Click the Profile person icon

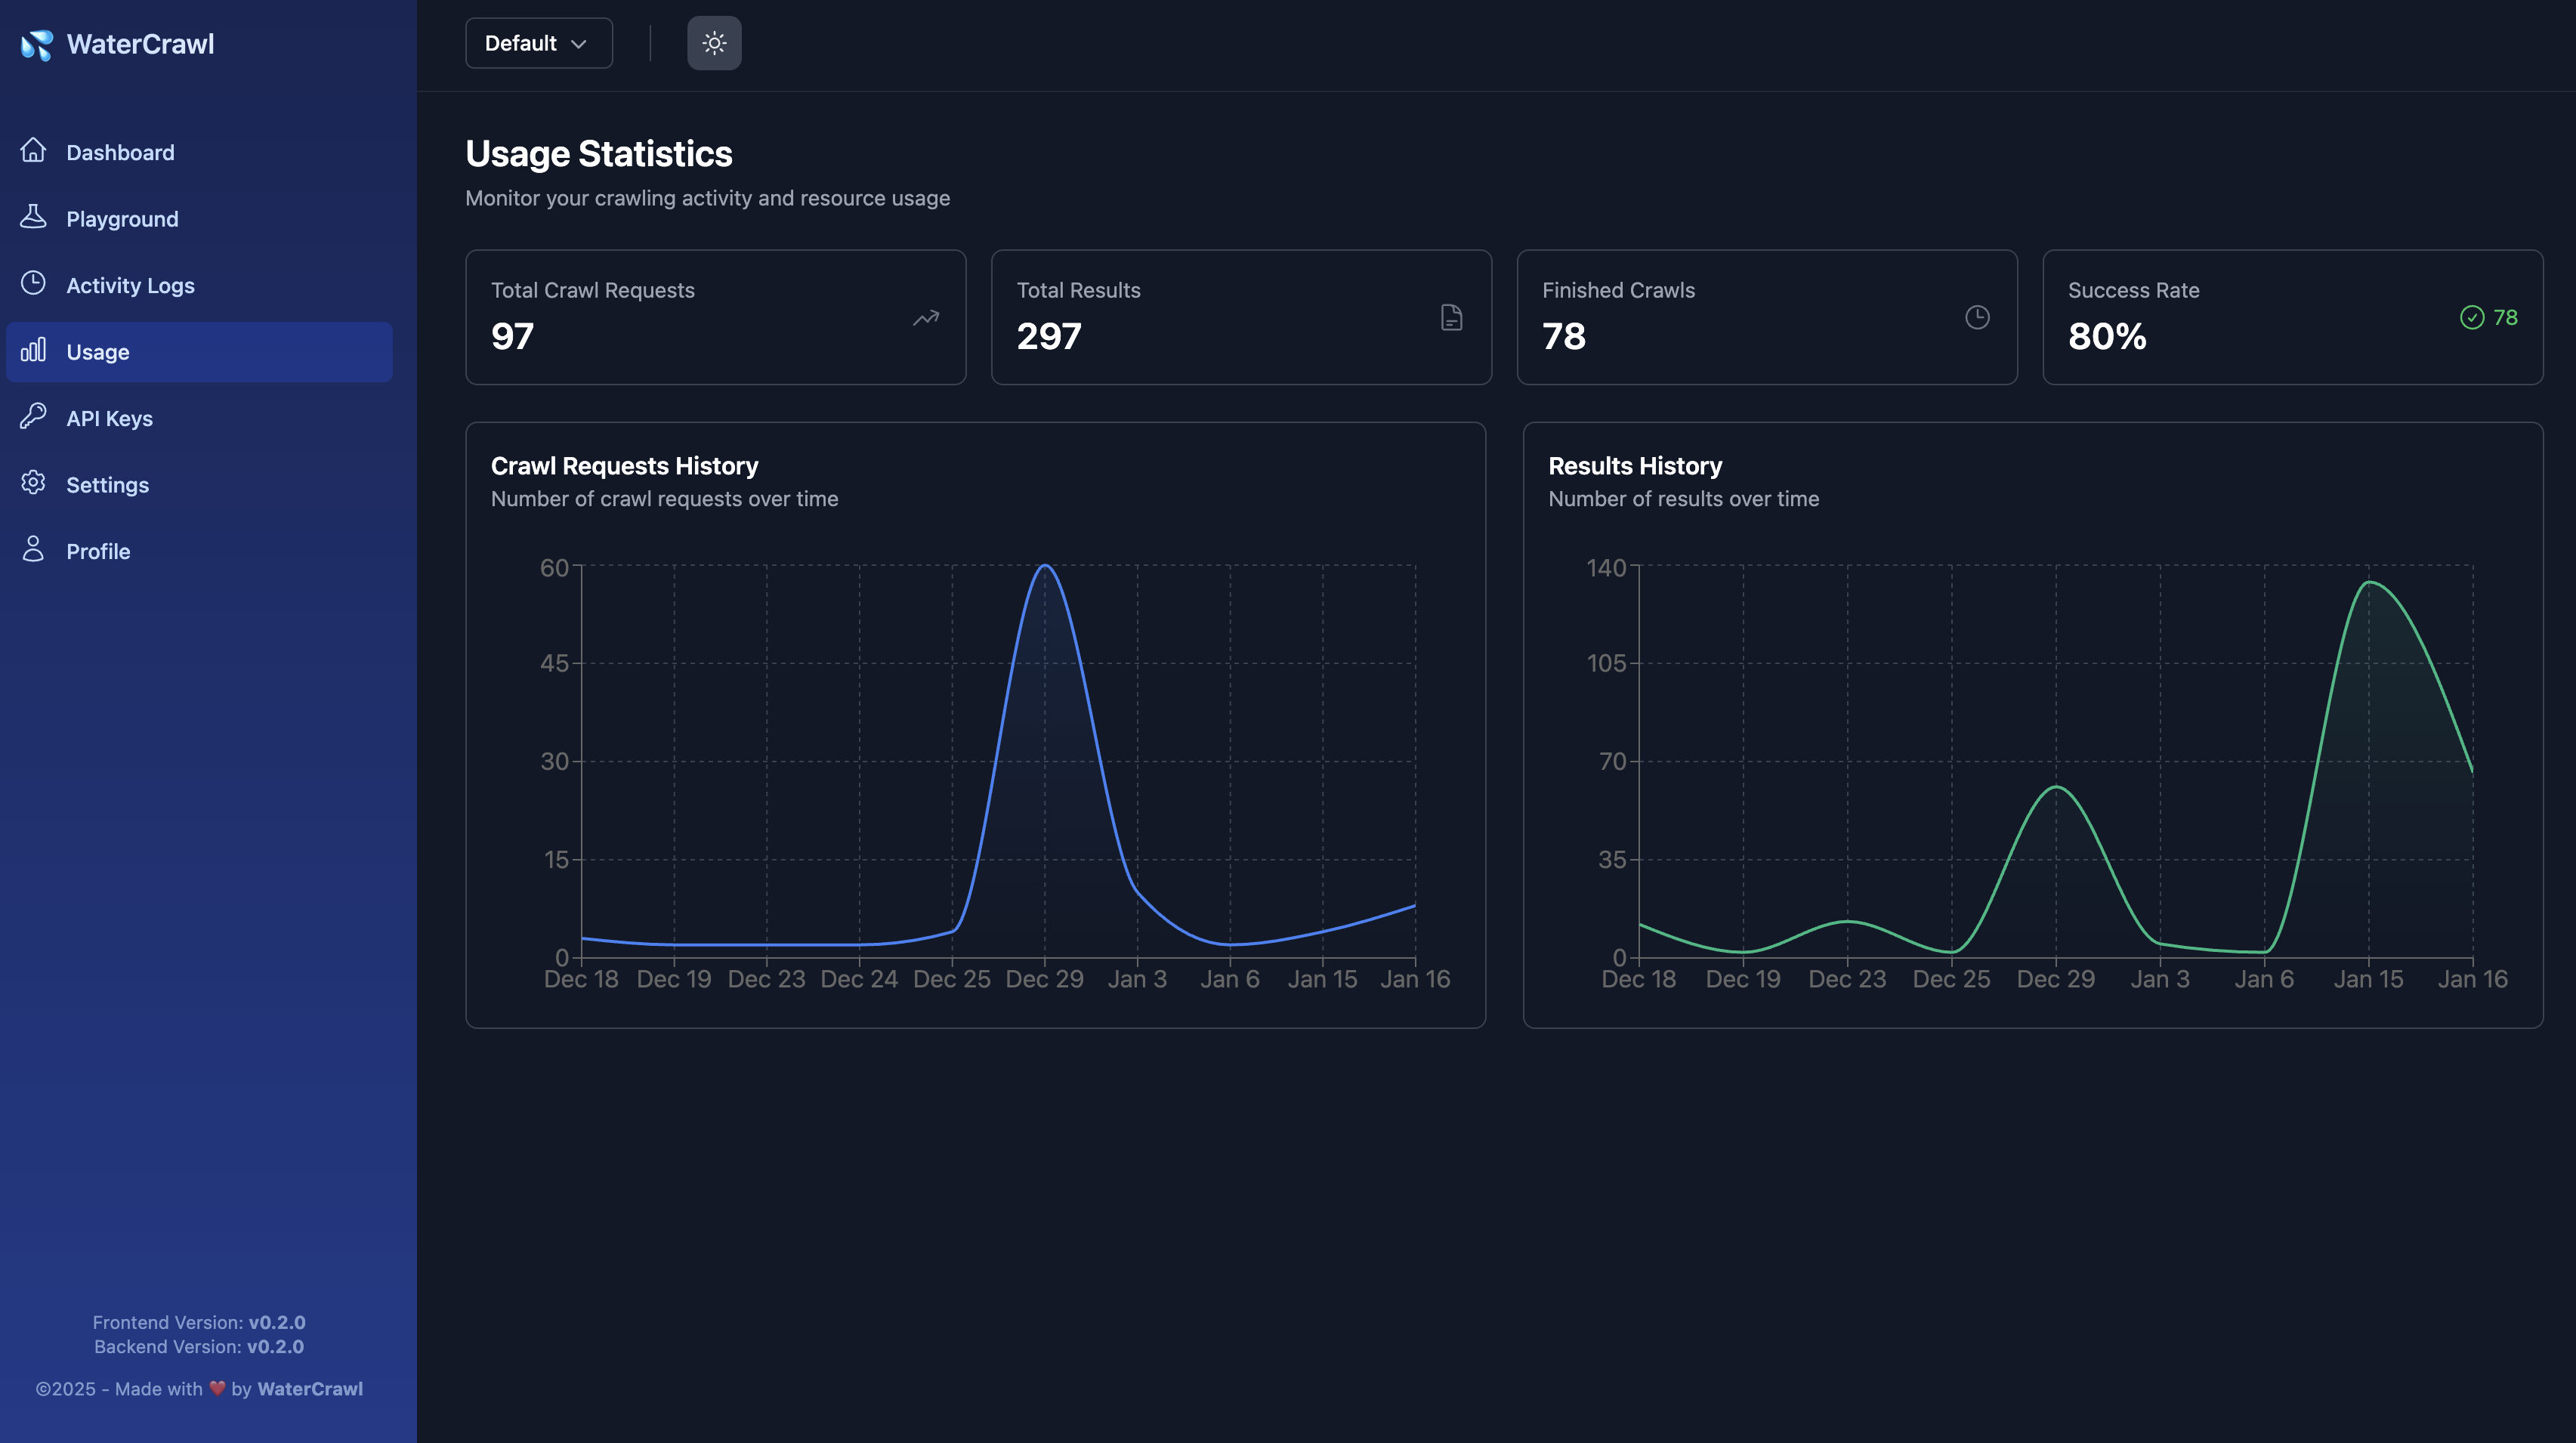pyautogui.click(x=33, y=549)
